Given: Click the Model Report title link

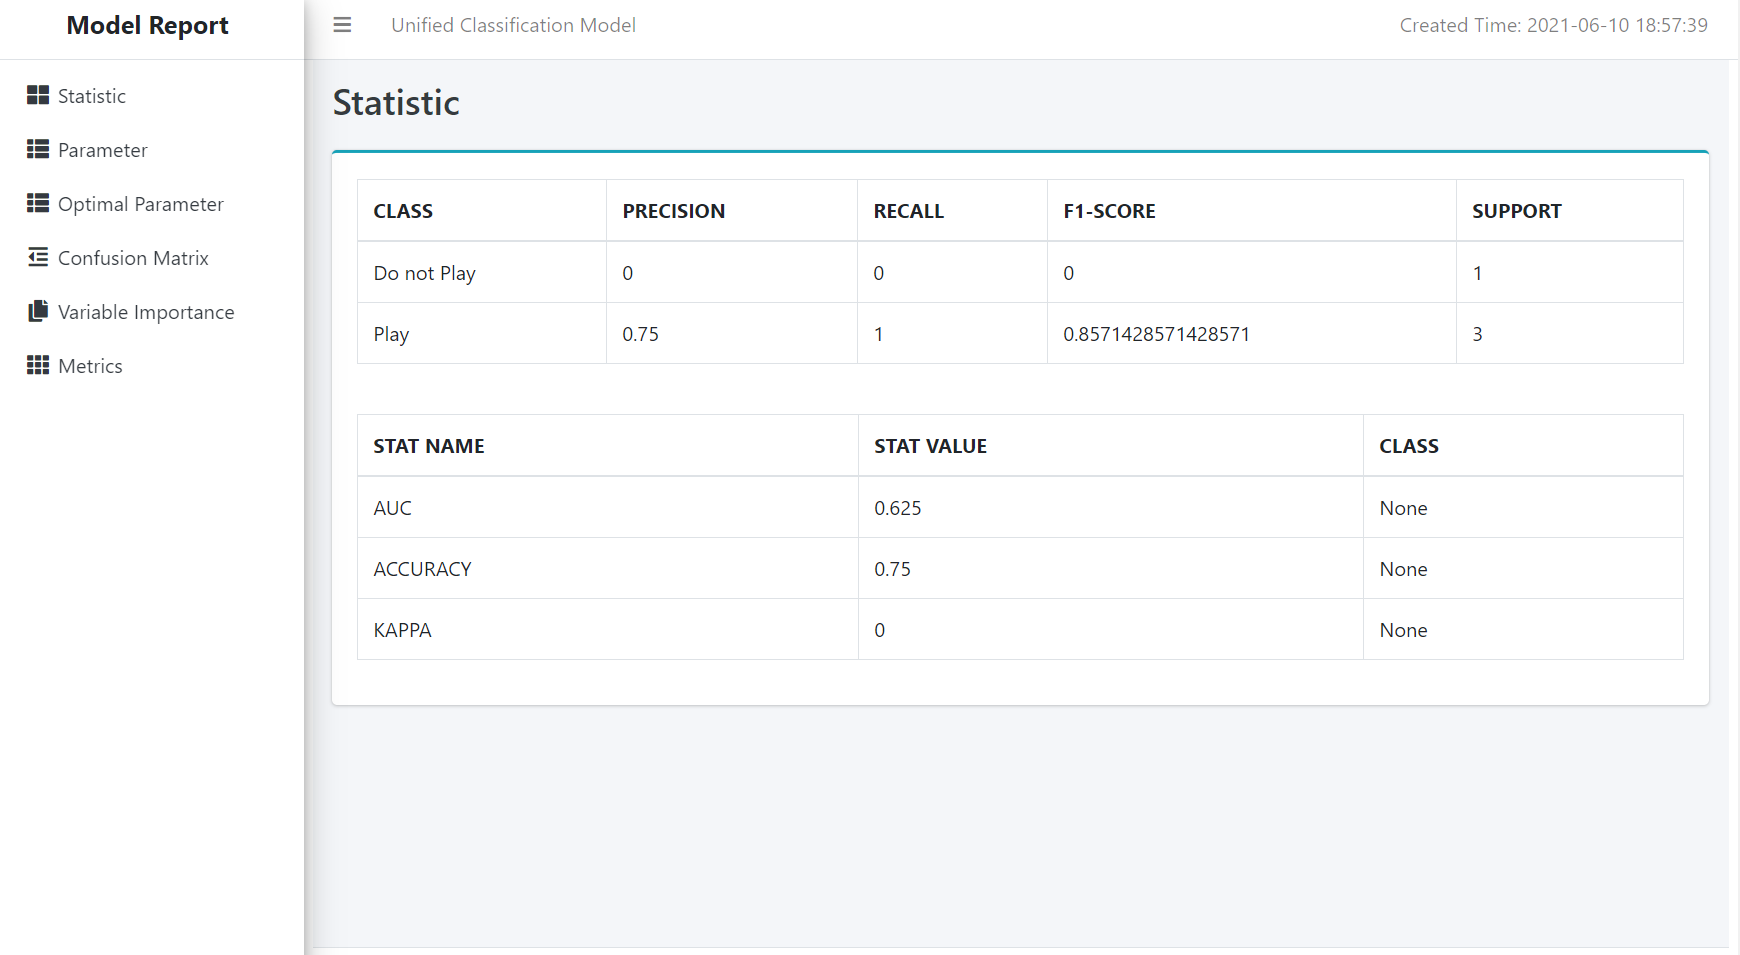Looking at the screenshot, I should coord(148,25).
